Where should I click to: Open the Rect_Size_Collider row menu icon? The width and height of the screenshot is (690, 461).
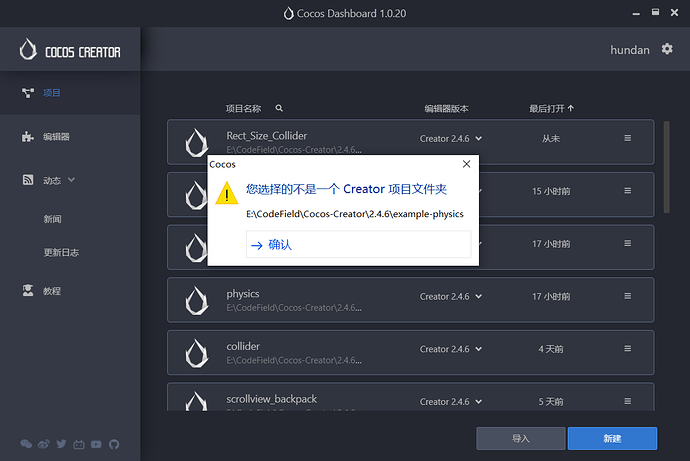click(628, 138)
